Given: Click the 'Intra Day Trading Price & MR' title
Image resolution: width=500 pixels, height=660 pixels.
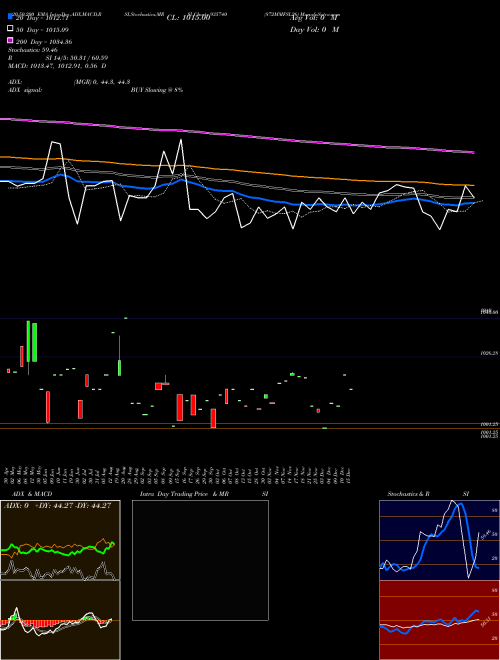Looking at the screenshot, I should (x=184, y=494).
